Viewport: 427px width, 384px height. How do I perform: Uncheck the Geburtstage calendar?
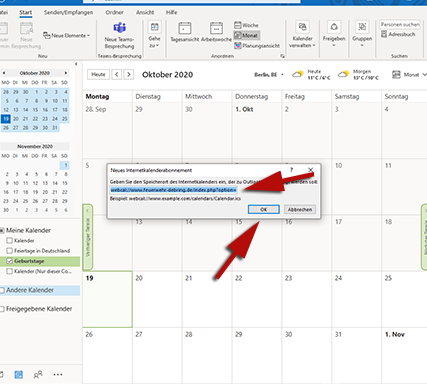pyautogui.click(x=9, y=261)
